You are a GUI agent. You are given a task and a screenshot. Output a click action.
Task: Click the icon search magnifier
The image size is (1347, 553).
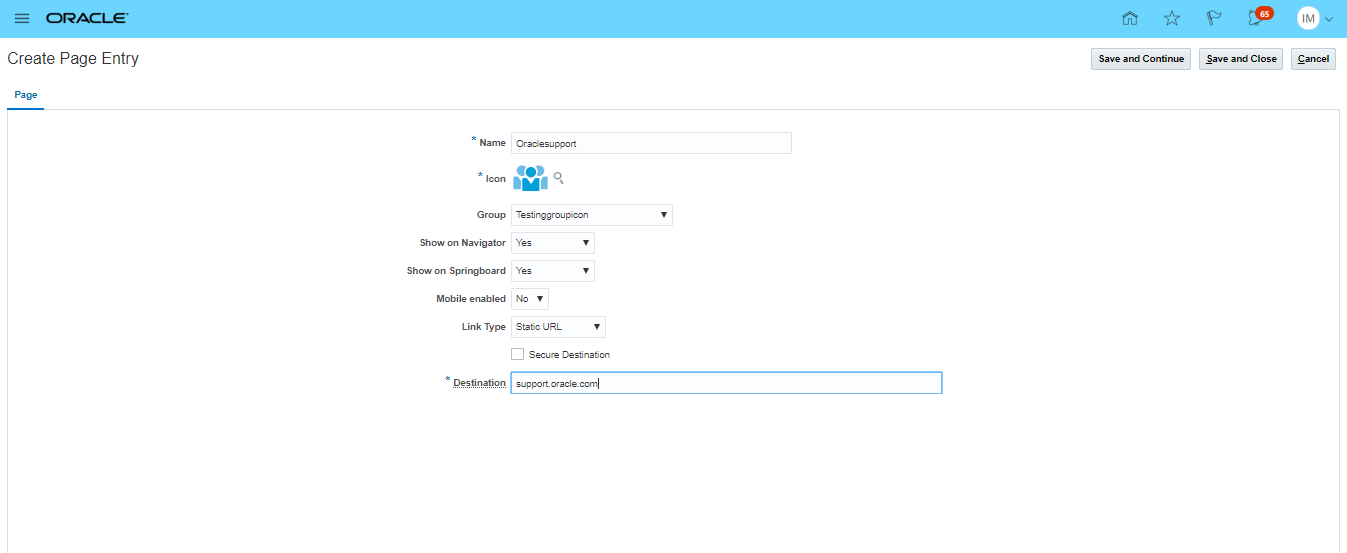point(559,178)
